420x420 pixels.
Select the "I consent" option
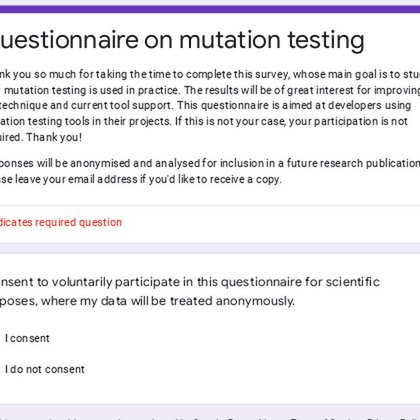pyautogui.click(x=27, y=338)
